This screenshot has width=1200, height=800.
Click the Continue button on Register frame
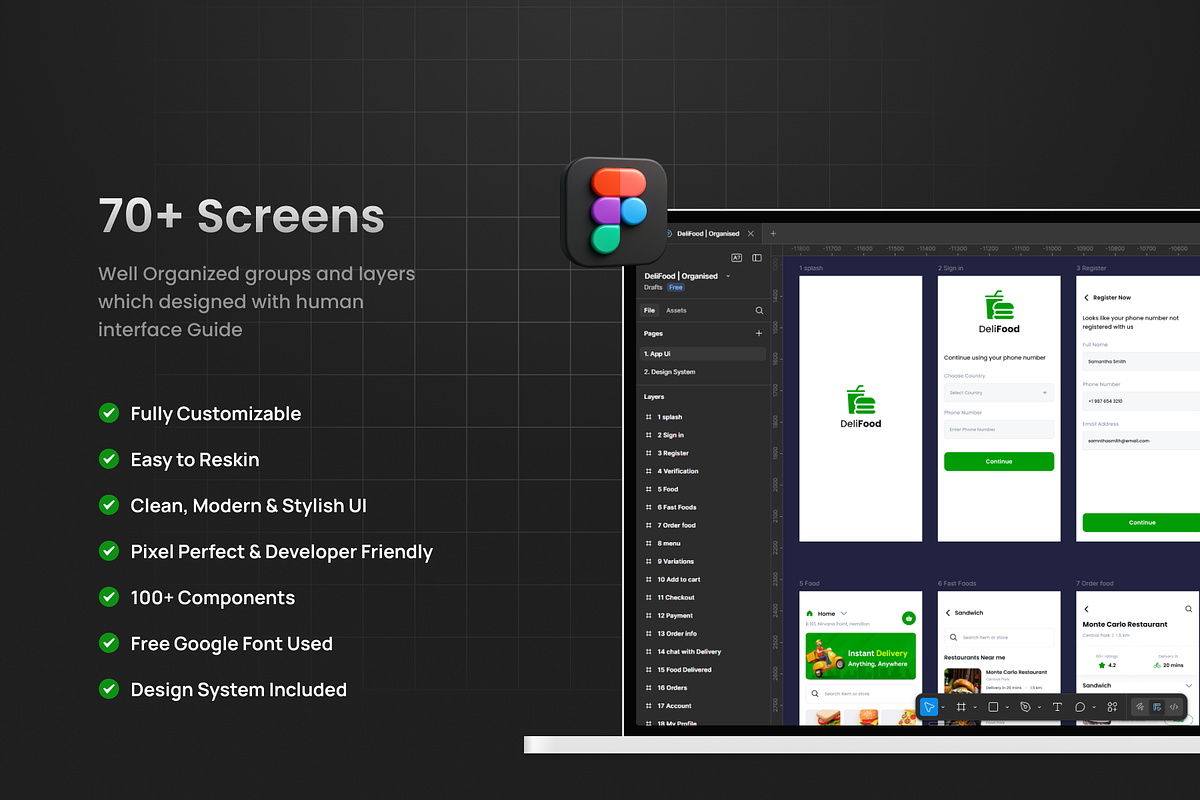[x=1141, y=522]
